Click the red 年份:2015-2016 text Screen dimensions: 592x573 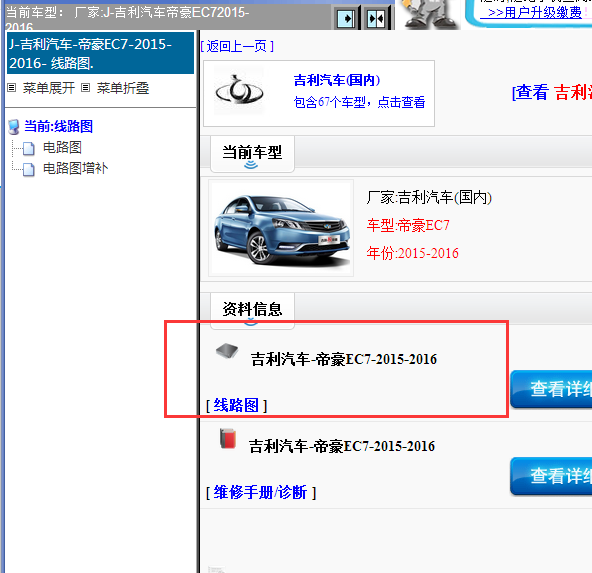pyautogui.click(x=413, y=253)
